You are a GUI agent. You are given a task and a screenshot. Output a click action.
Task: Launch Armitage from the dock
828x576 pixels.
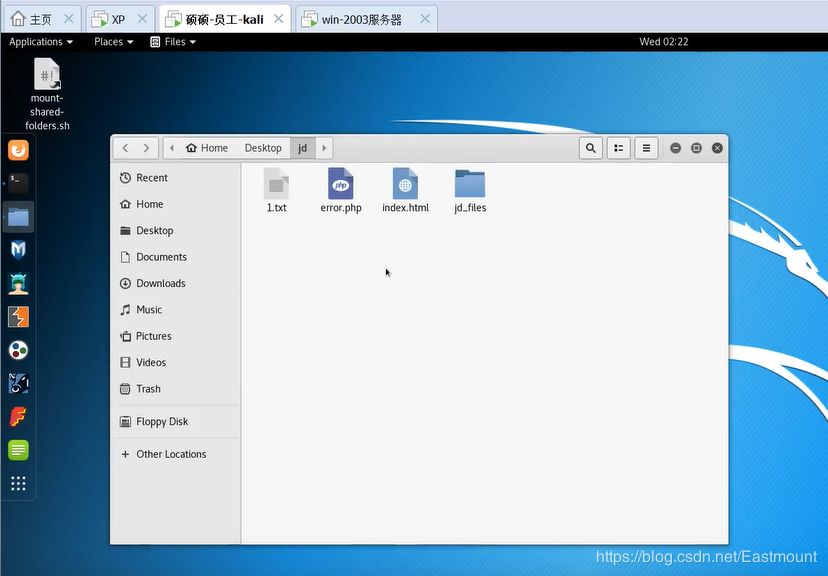18,284
